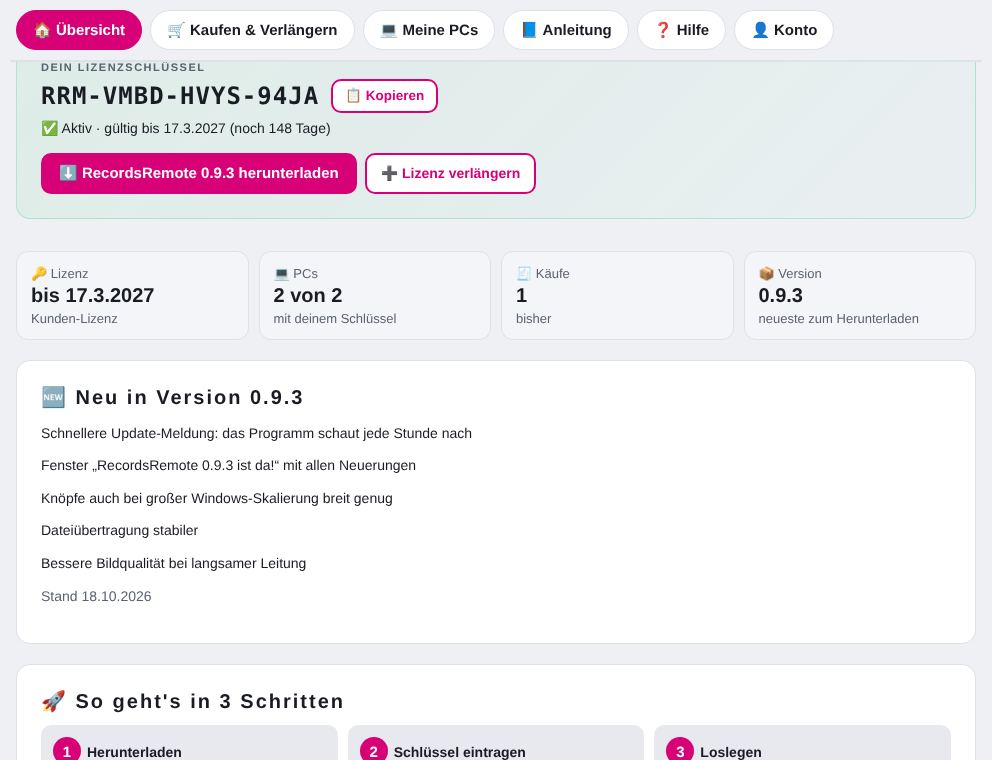This screenshot has width=992, height=760.
Task: Click the download arrow icon
Action: (68, 173)
